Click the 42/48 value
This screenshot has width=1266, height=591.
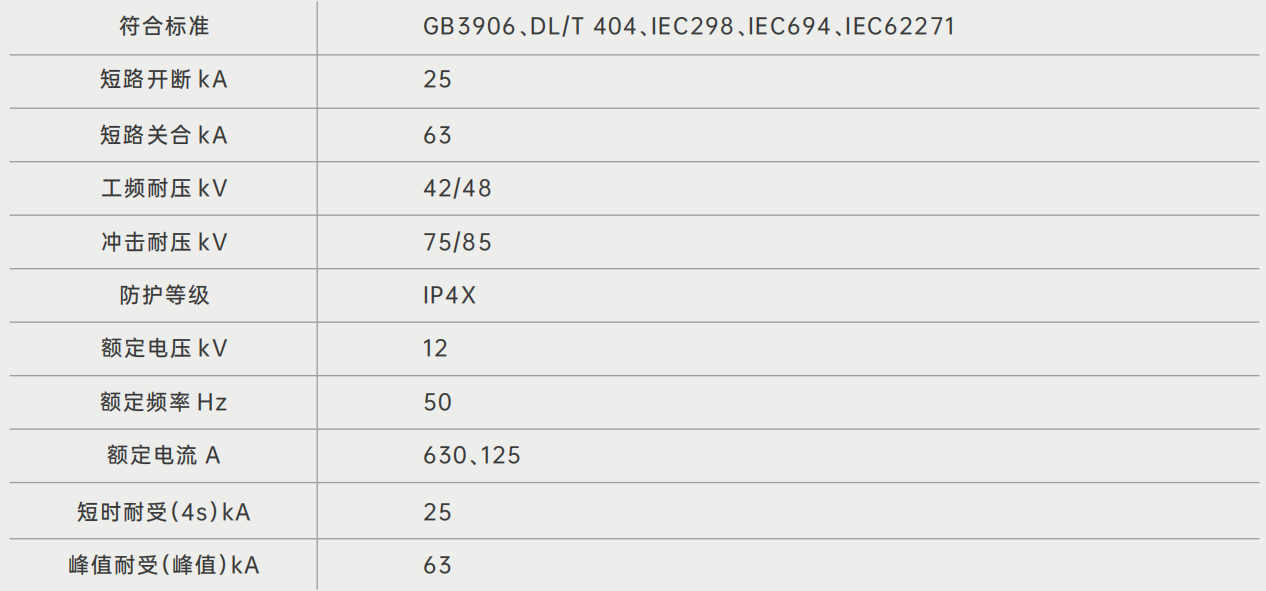[x=457, y=188]
